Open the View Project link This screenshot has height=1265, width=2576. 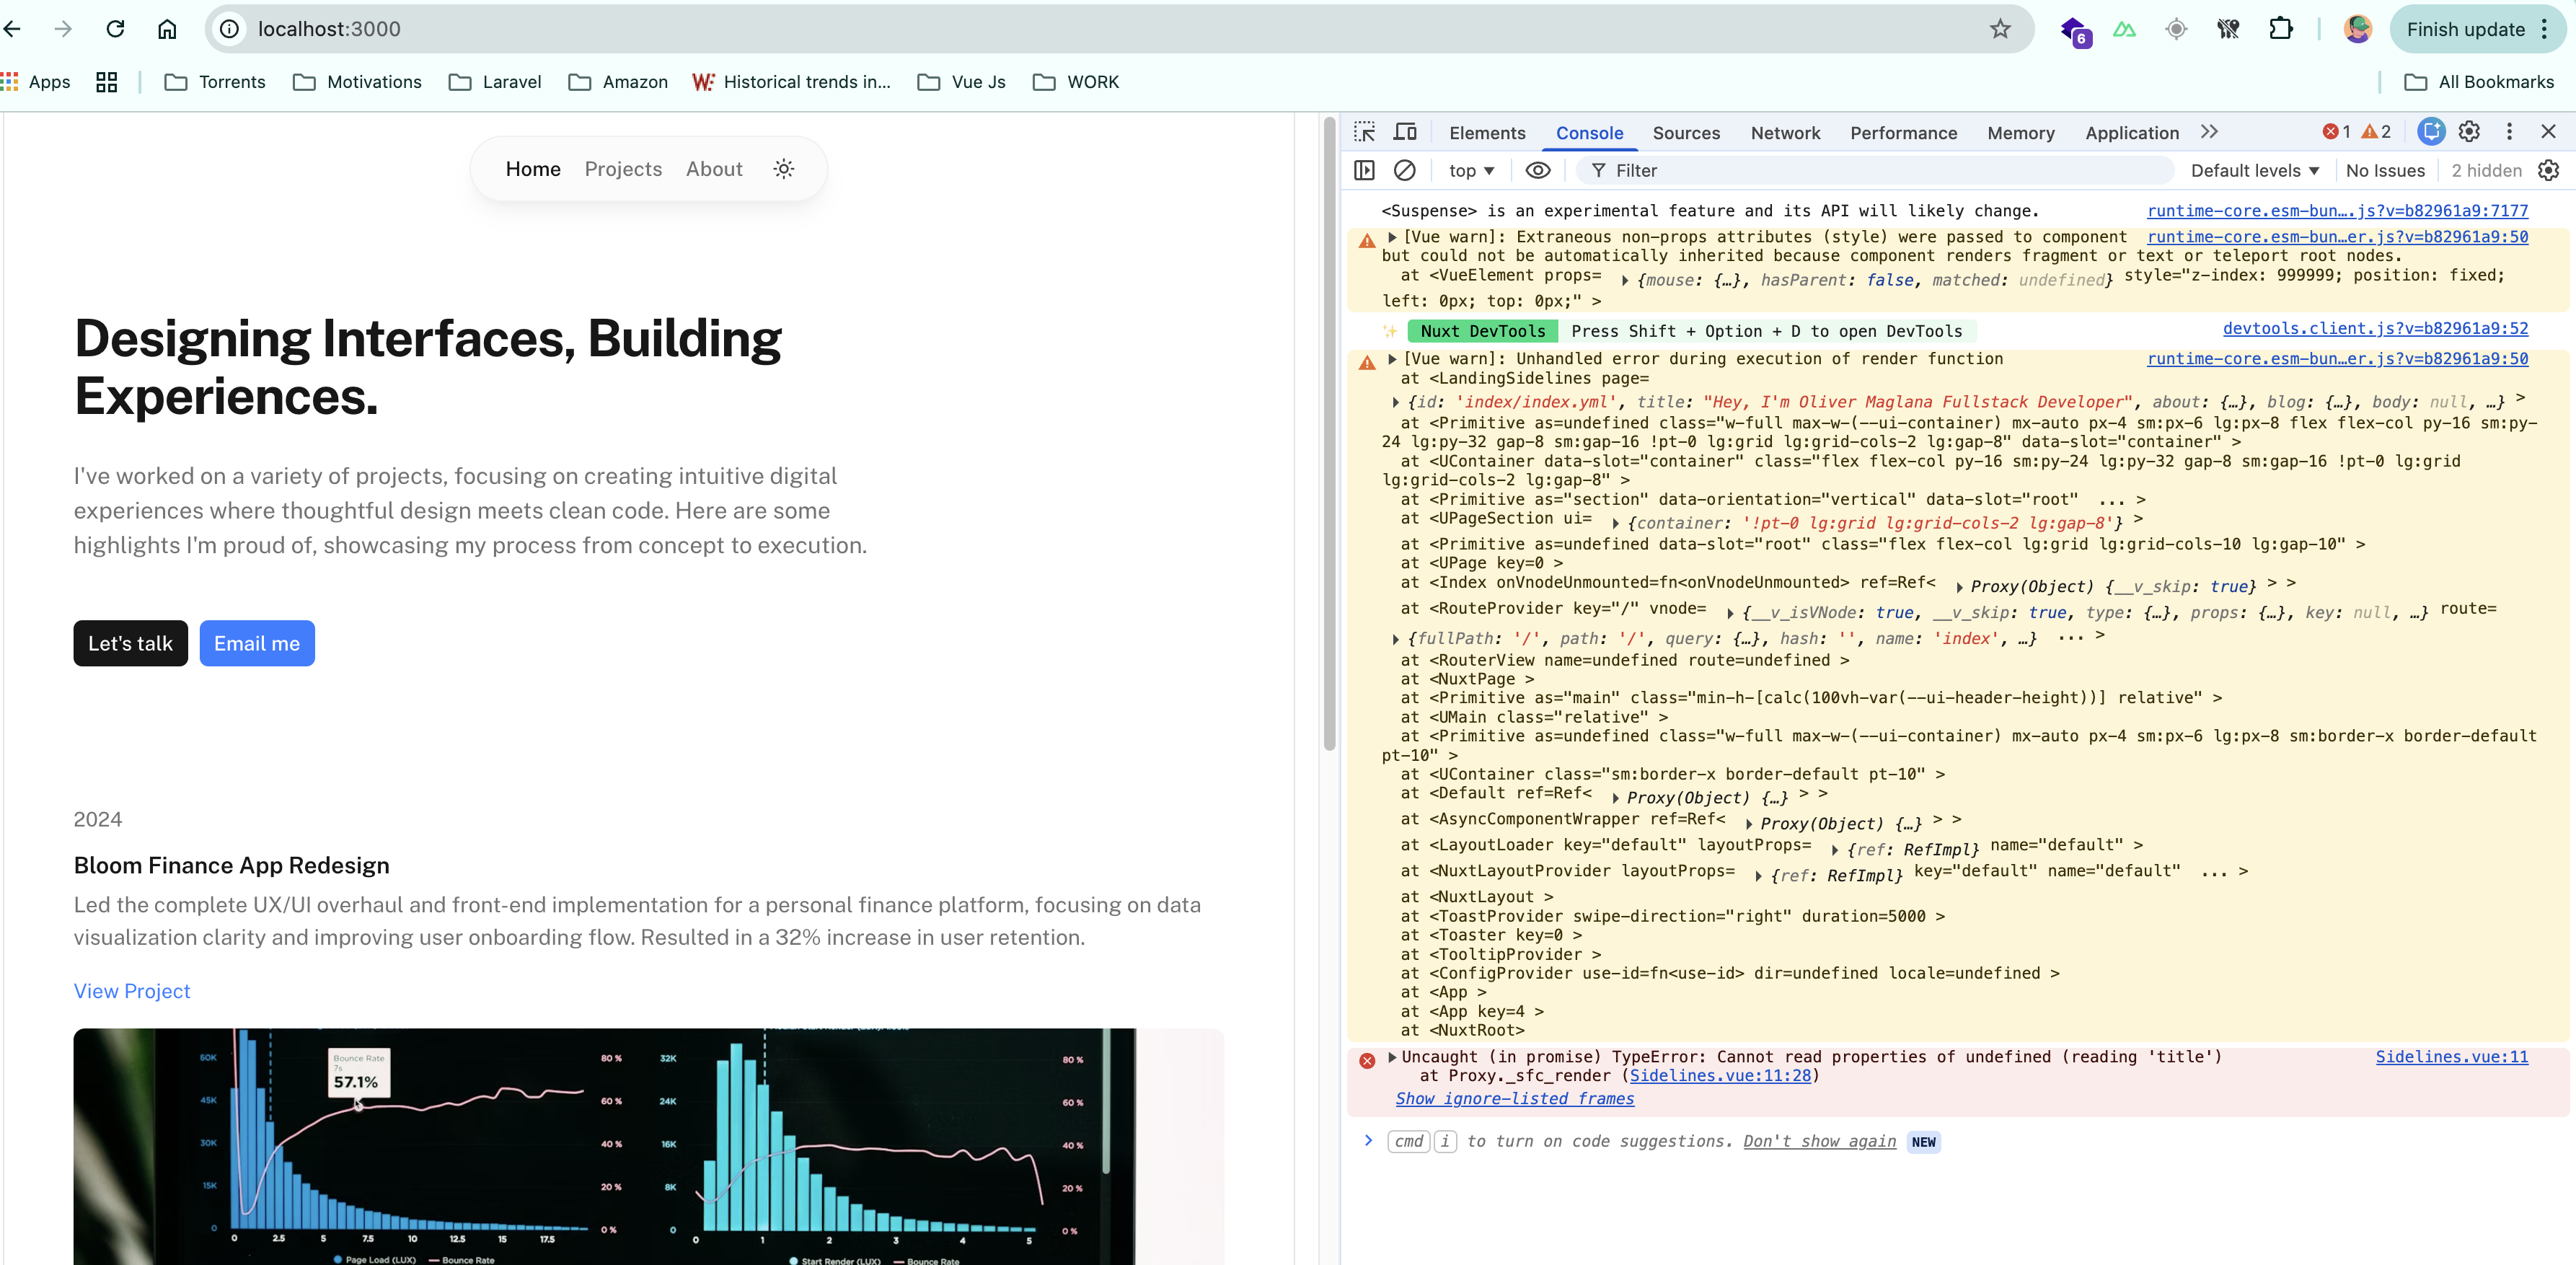132,991
